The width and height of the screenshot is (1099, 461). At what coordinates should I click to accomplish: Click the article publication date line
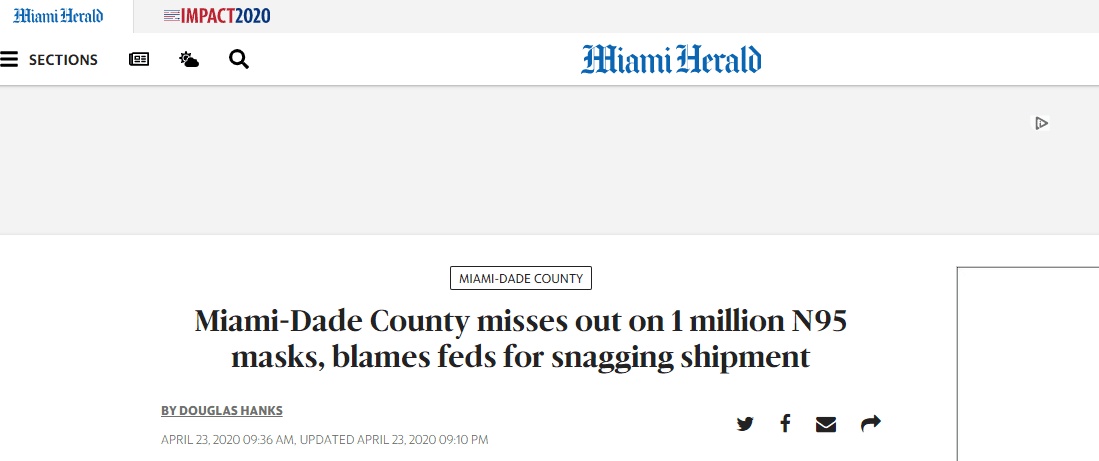tap(324, 439)
